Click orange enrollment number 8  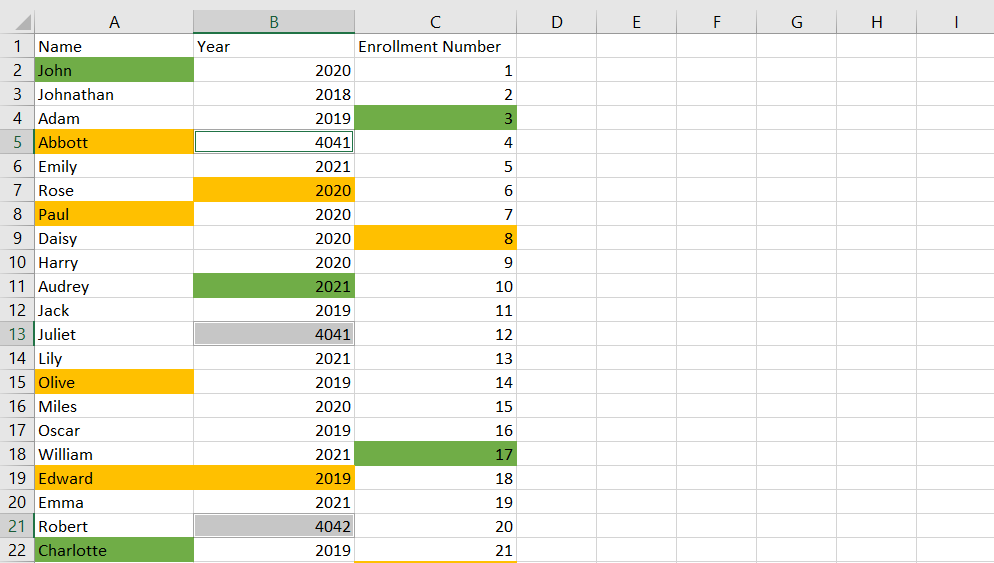[436, 238]
